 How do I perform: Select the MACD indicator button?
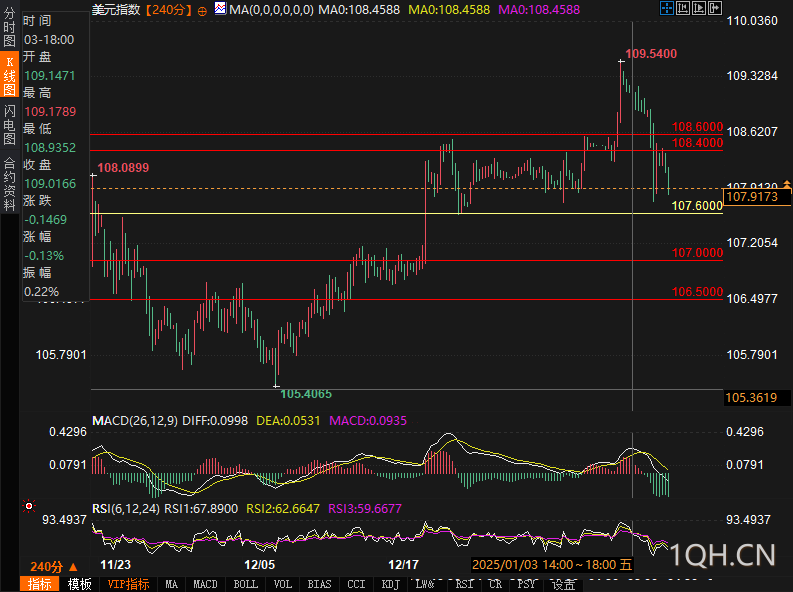205,584
